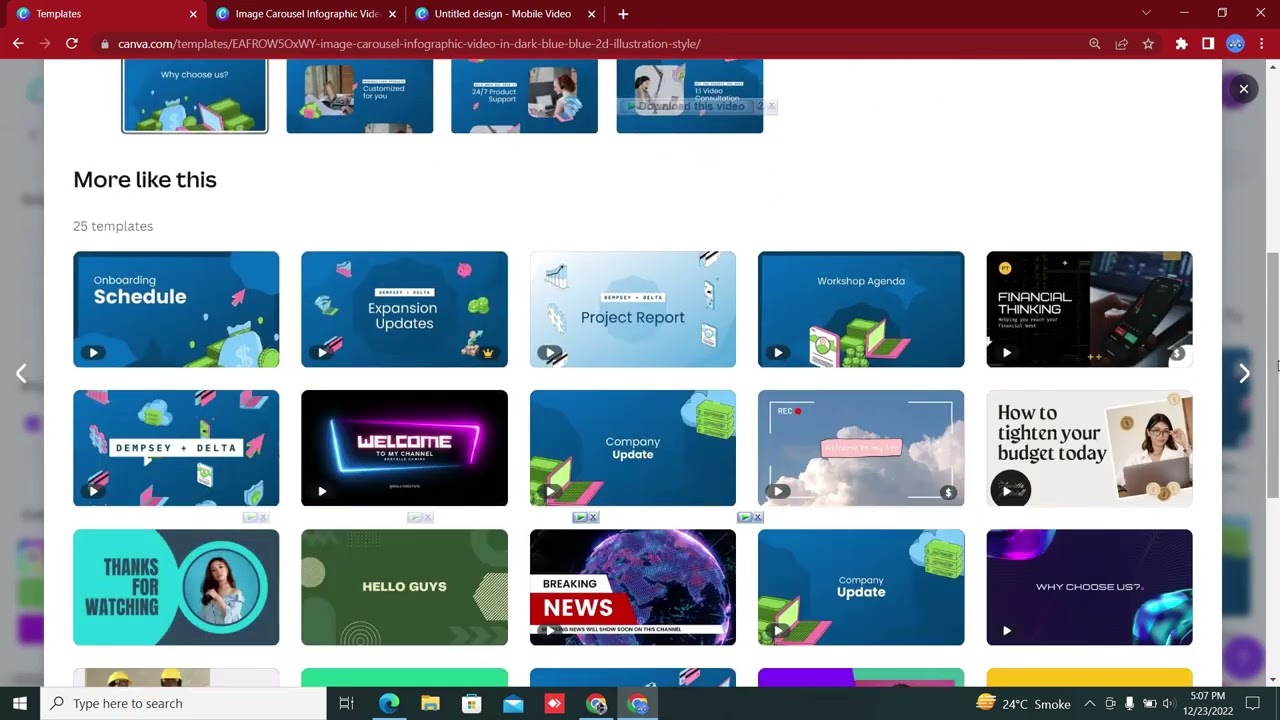Open Task View from the taskbar
This screenshot has height=720, width=1280.
[x=347, y=703]
